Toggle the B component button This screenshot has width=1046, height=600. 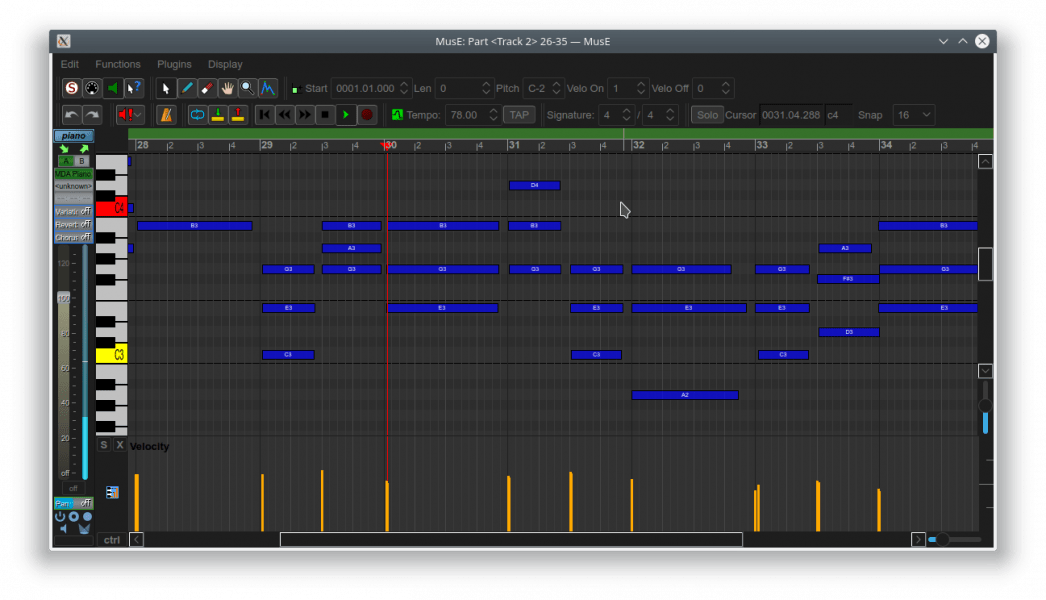click(81, 161)
